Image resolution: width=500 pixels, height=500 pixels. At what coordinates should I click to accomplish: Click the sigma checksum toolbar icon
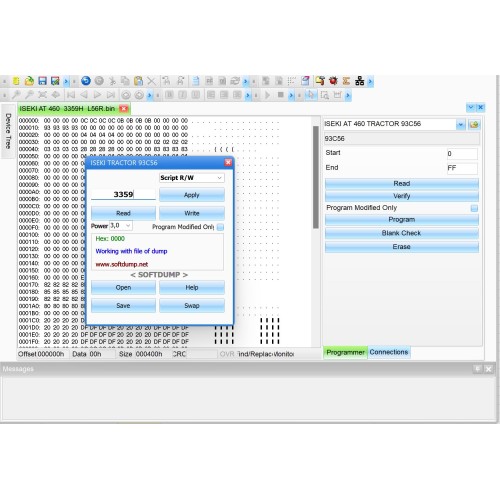click(x=346, y=81)
